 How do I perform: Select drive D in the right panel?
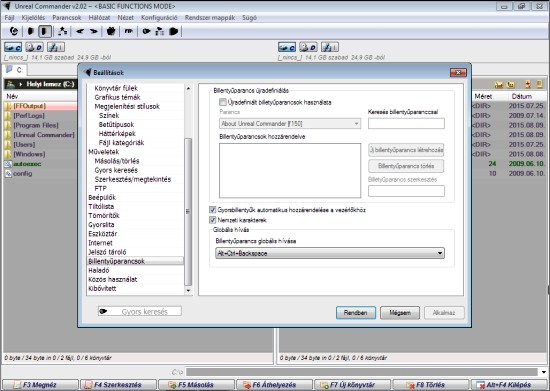(x=308, y=47)
